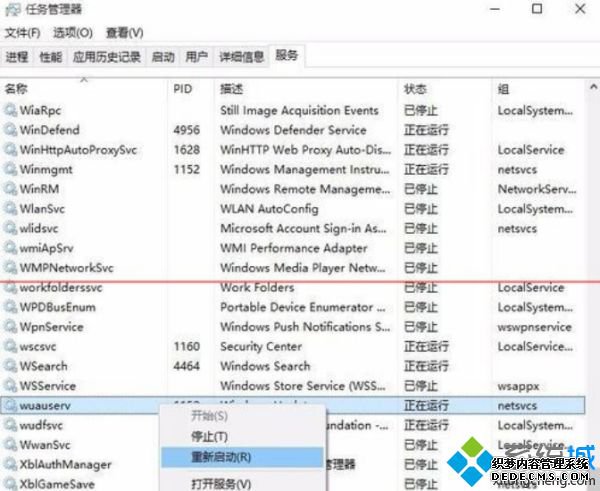Click the scrollbar up arrow
Viewport: 600px width, 491px height.
coord(593,87)
